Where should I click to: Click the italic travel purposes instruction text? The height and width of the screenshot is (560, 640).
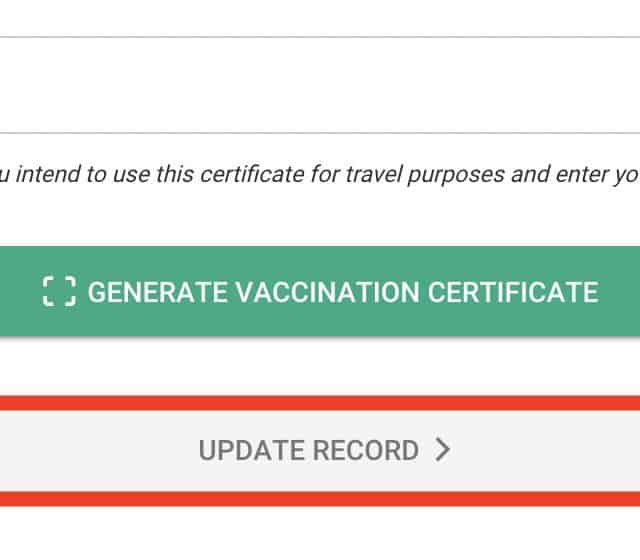tap(320, 175)
